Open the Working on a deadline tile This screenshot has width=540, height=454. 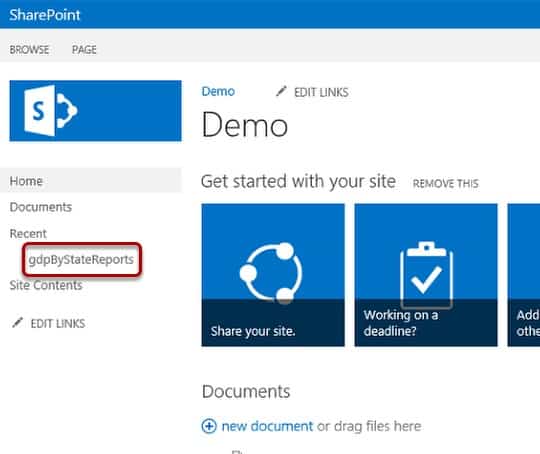coord(426,275)
